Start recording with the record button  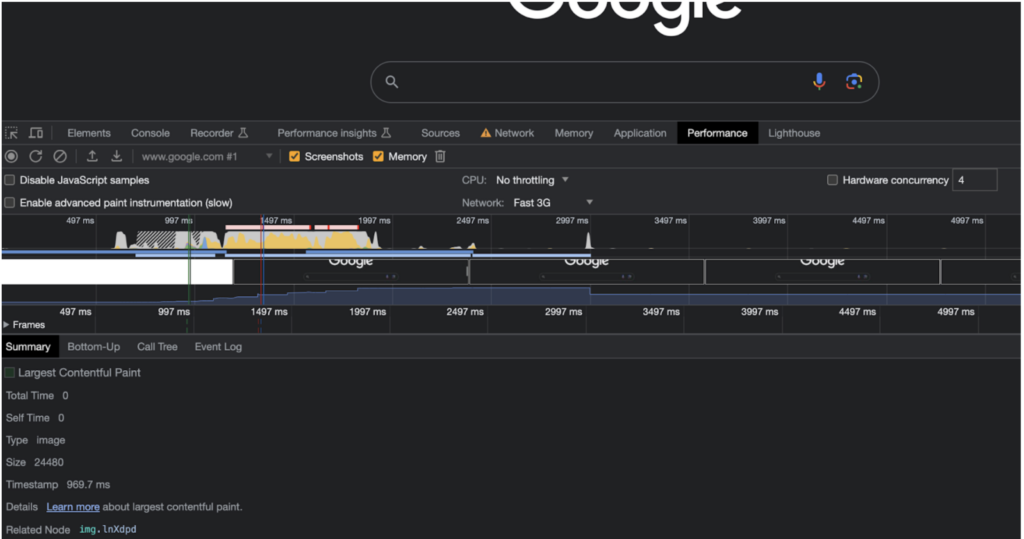click(x=11, y=156)
